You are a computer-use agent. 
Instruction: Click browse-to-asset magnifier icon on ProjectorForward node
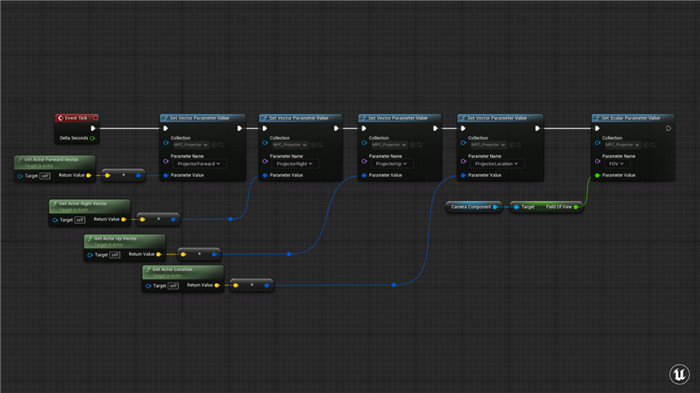(x=221, y=145)
